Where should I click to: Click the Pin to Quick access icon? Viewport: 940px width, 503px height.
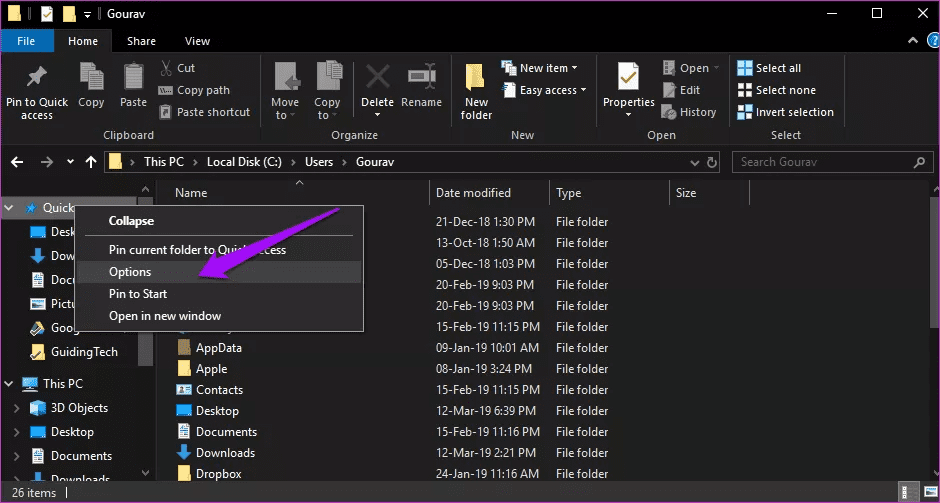click(x=37, y=78)
